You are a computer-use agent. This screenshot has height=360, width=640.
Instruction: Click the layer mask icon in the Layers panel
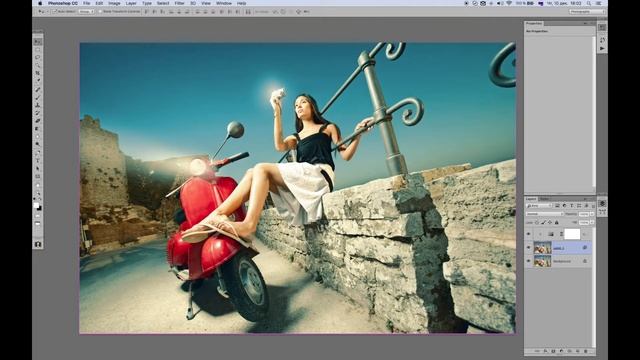click(x=553, y=351)
